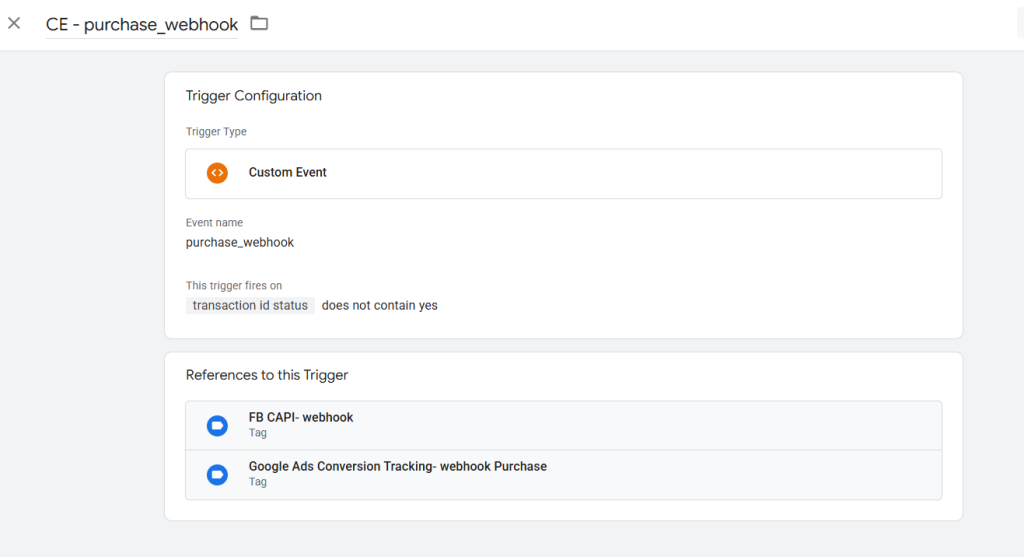Click the blue tag icon for FB CAPI- webhook
The height and width of the screenshot is (557, 1024).
pos(217,426)
